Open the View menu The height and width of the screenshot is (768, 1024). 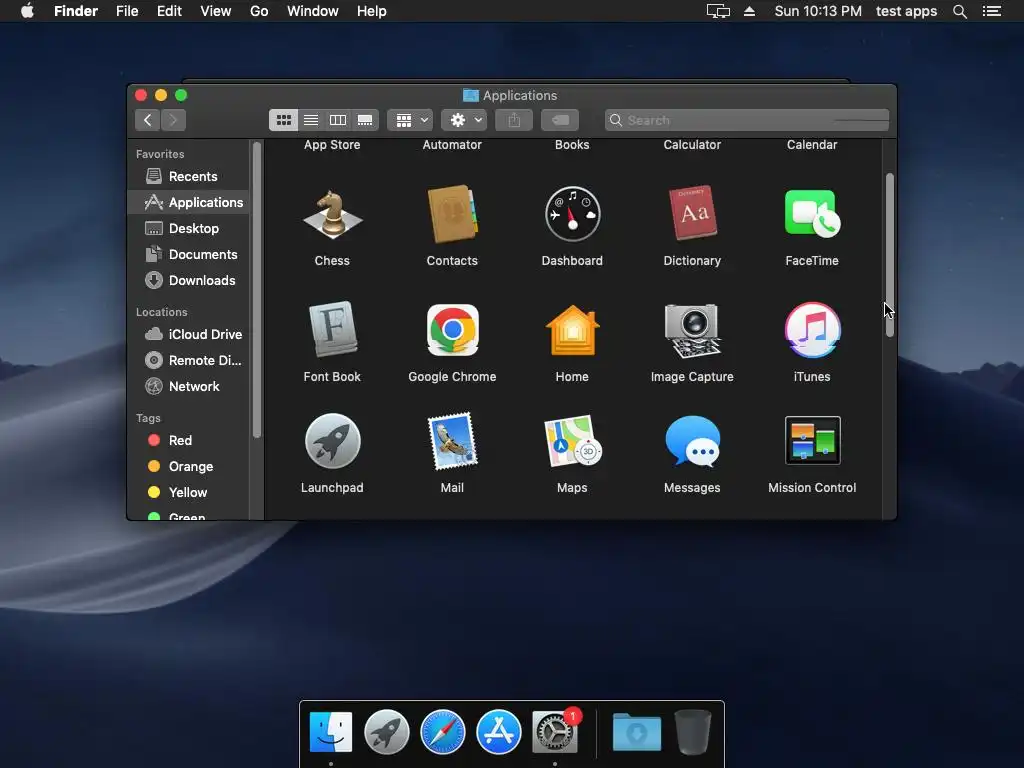216,11
